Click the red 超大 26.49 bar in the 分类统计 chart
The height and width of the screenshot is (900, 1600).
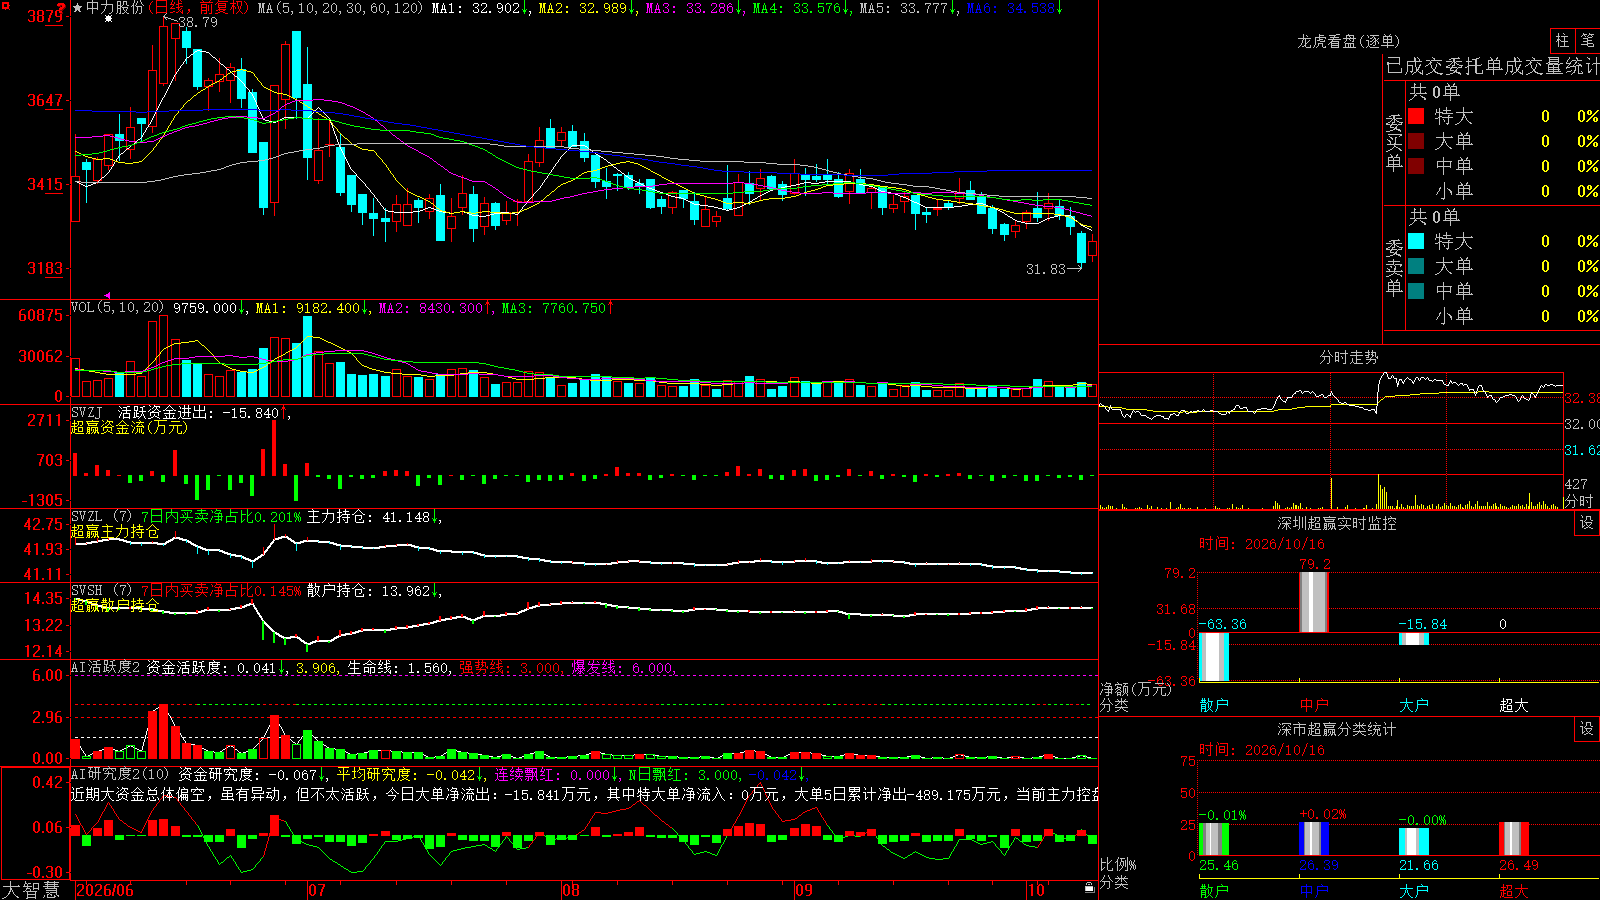1514,839
